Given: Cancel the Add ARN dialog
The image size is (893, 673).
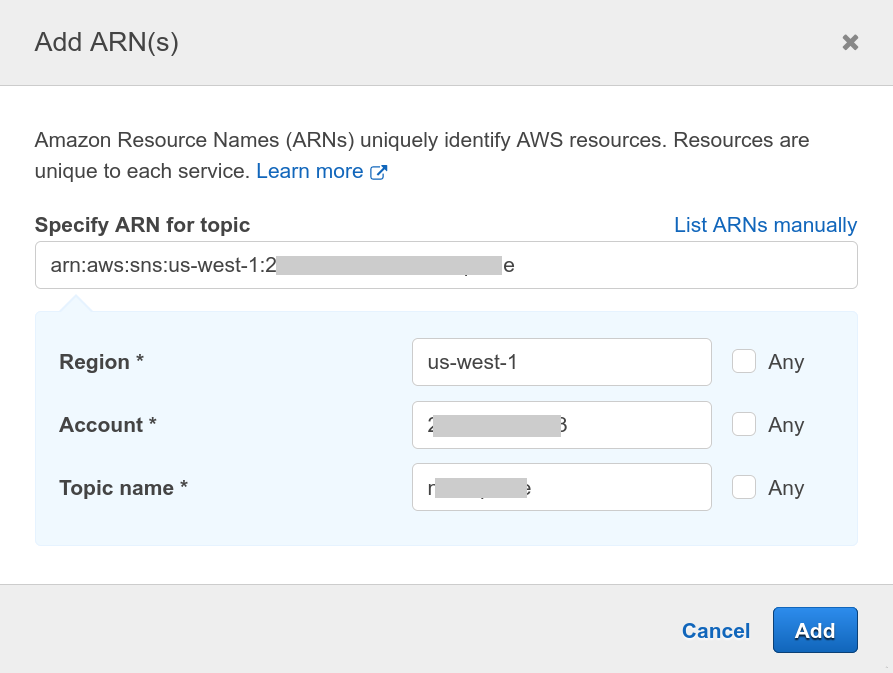Looking at the screenshot, I should pyautogui.click(x=716, y=630).
